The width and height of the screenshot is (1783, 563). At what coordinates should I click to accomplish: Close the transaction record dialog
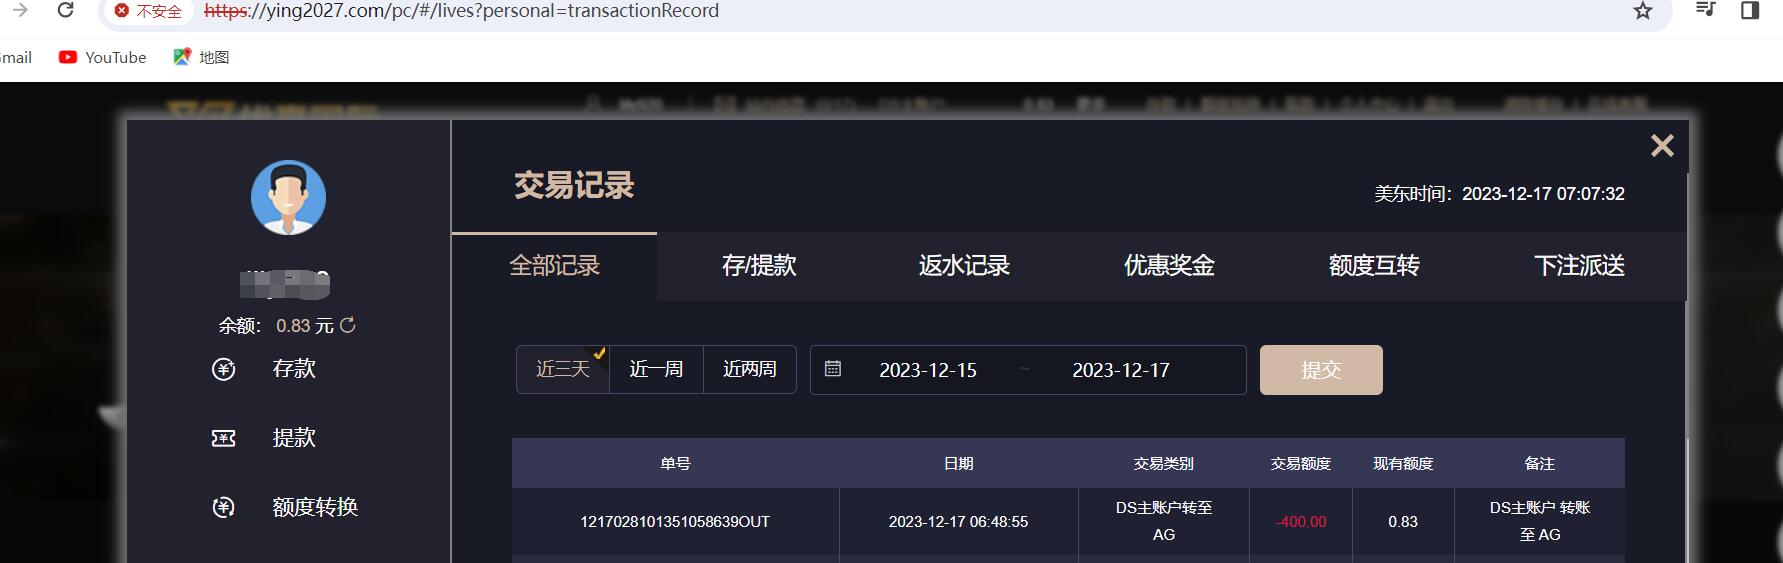[1662, 146]
